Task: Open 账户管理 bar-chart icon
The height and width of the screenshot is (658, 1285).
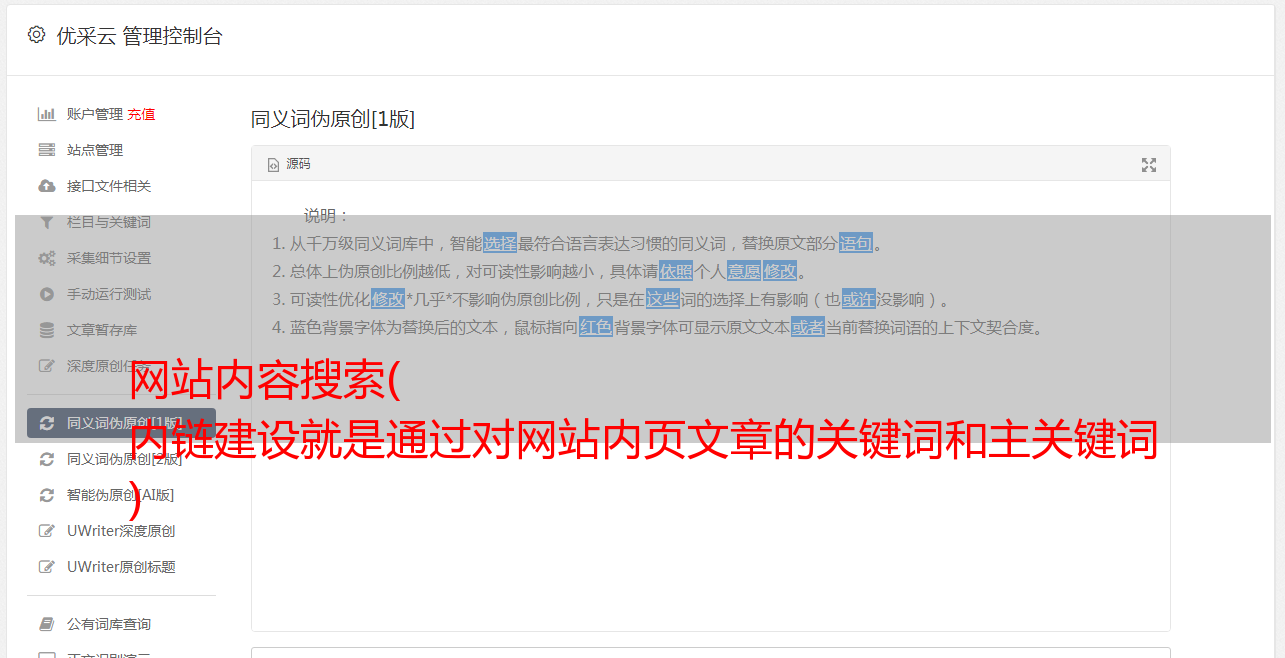Action: click(46, 114)
